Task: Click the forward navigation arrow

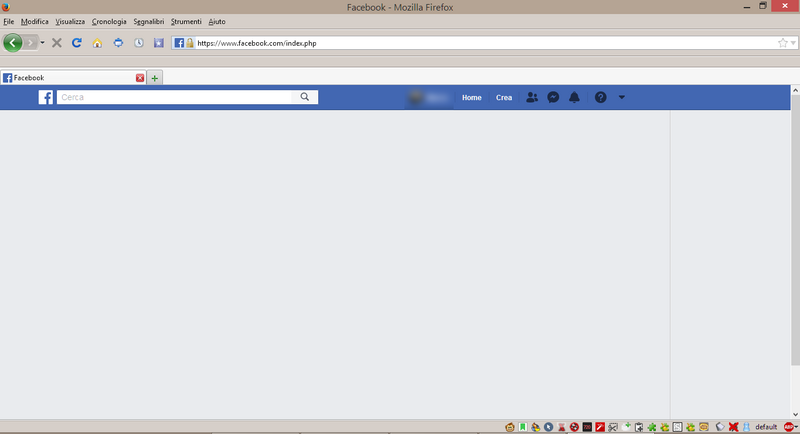Action: [x=30, y=43]
